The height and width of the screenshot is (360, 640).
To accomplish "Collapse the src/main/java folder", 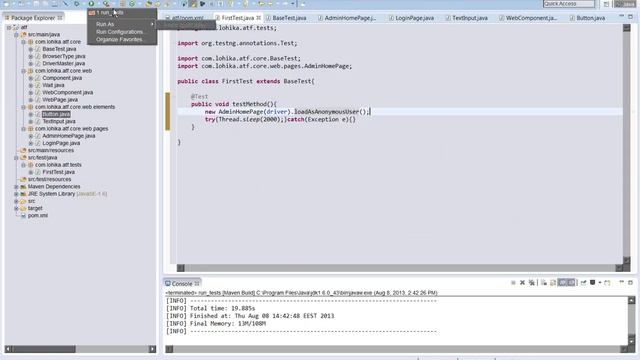I will pos(16,35).
